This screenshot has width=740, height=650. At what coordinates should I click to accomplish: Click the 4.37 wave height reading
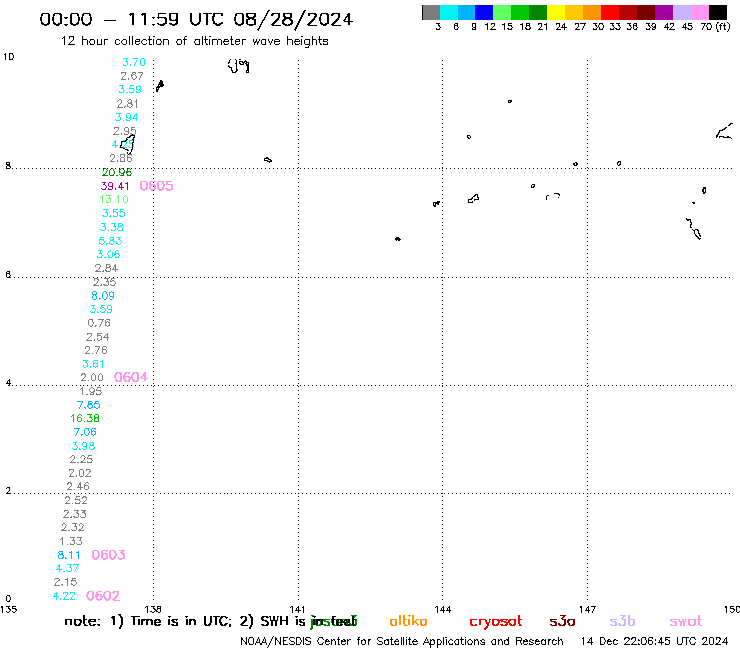click(67, 568)
